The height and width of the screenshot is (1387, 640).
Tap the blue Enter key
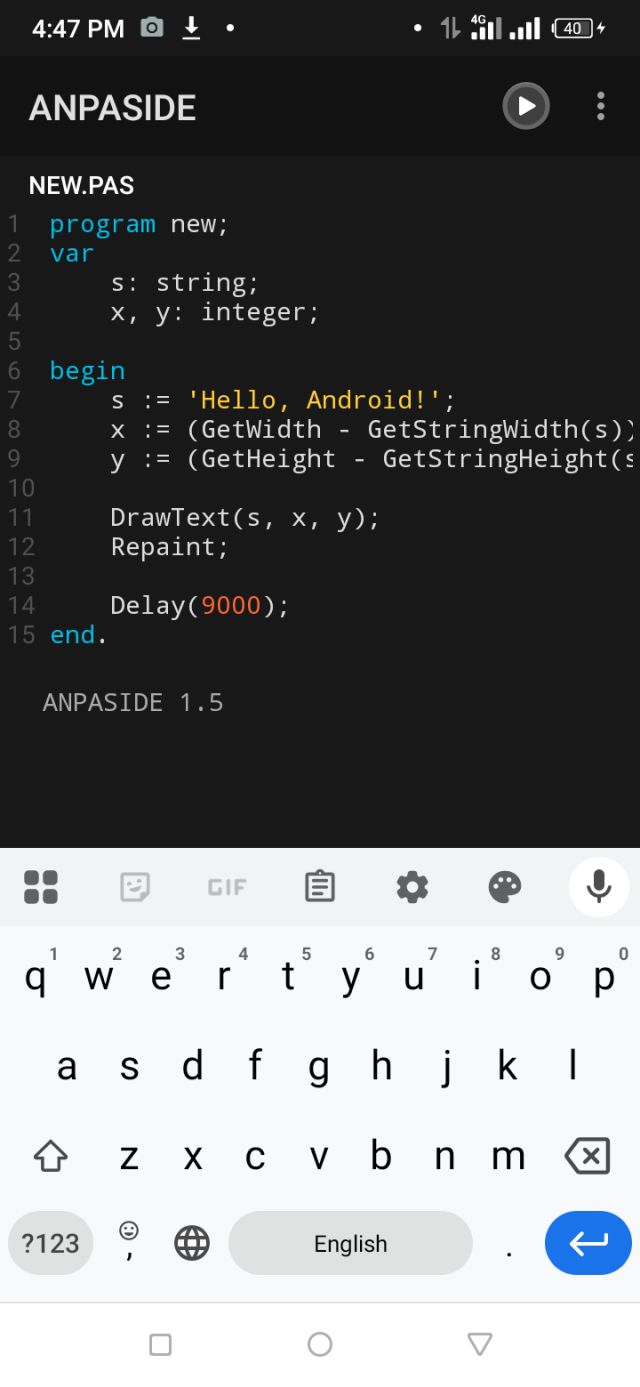(x=588, y=1243)
